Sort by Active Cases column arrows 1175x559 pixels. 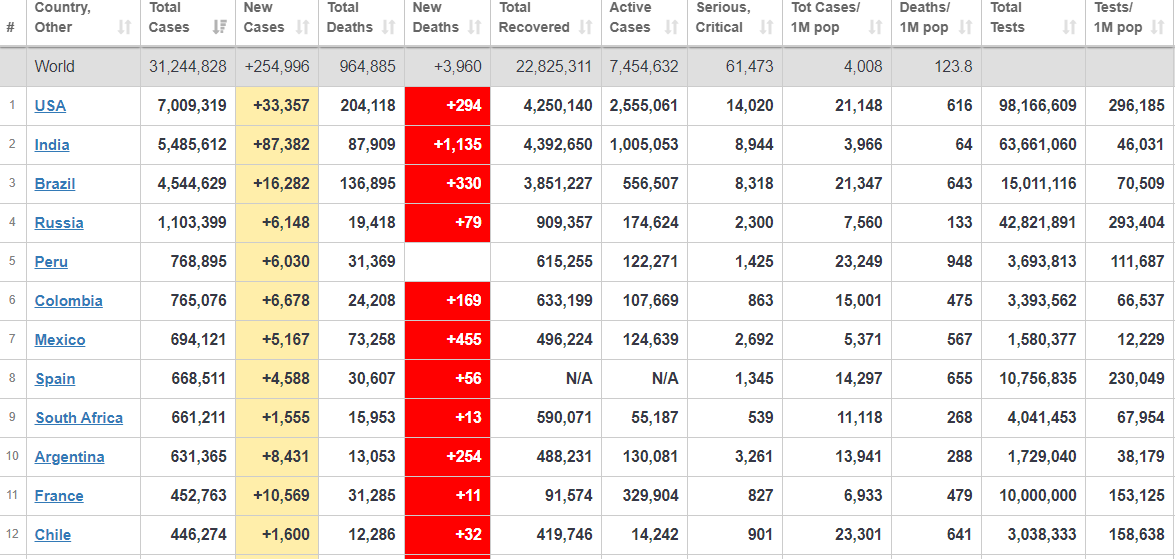[x=671, y=27]
